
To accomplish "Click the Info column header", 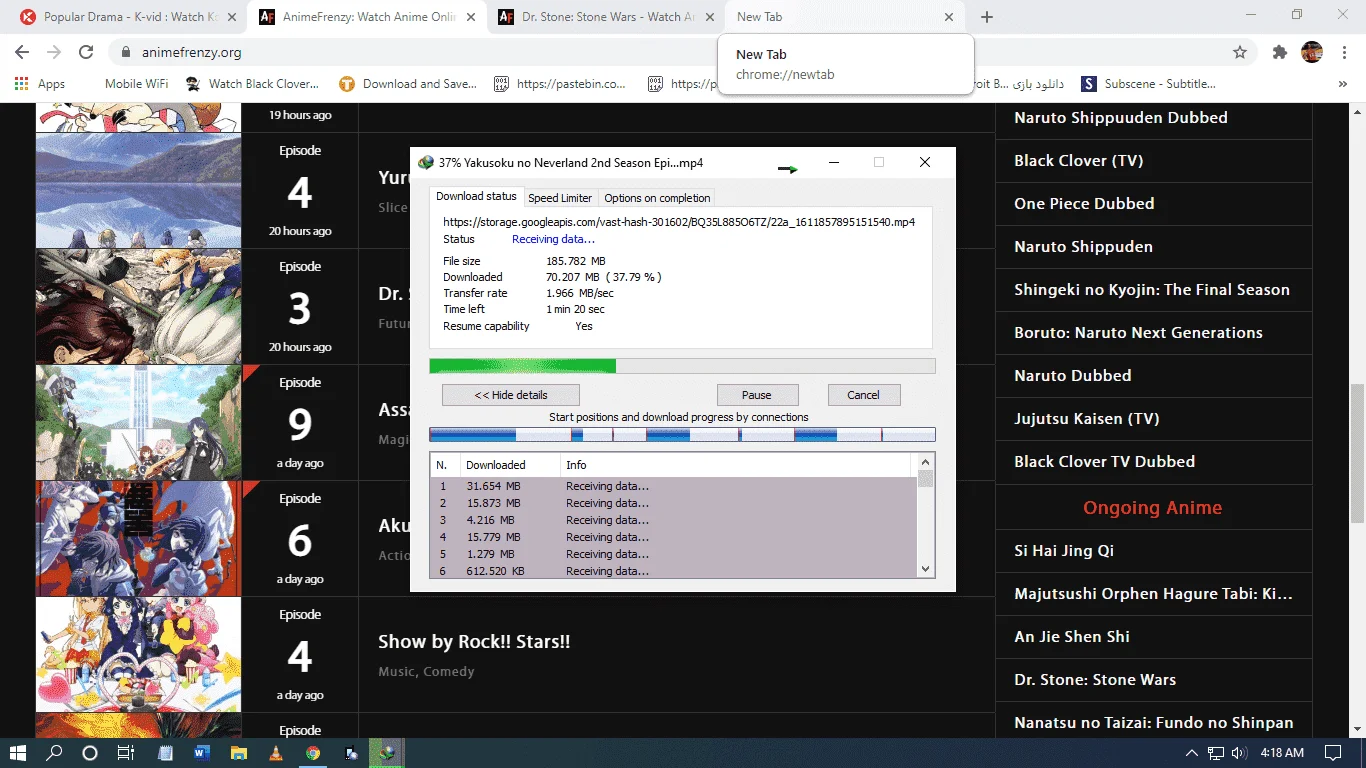I will coord(736,465).
